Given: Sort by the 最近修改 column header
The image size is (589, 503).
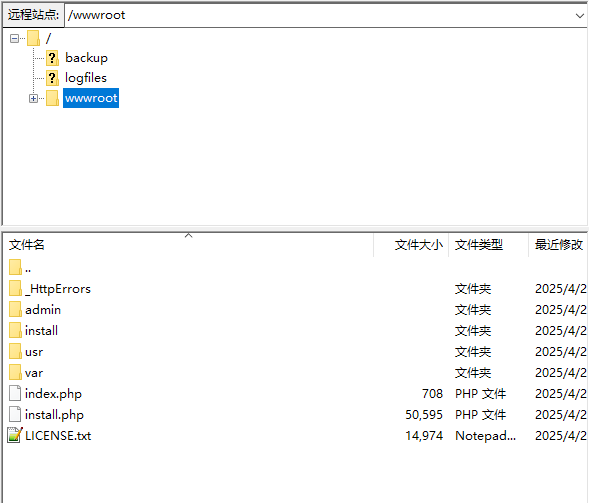Looking at the screenshot, I should [x=558, y=245].
